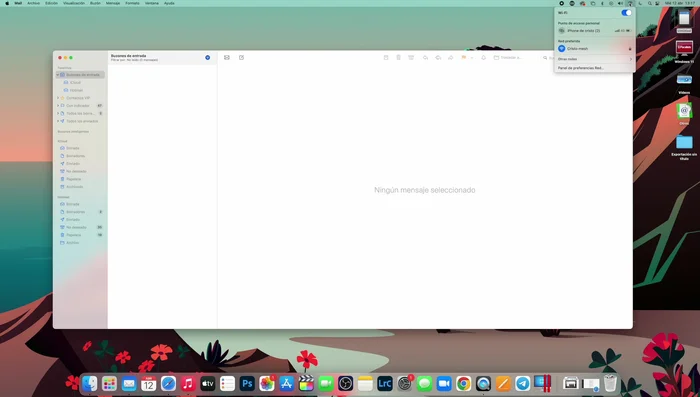Turn off the Wi-Fi switch
This screenshot has width=700, height=397.
tap(626, 13)
